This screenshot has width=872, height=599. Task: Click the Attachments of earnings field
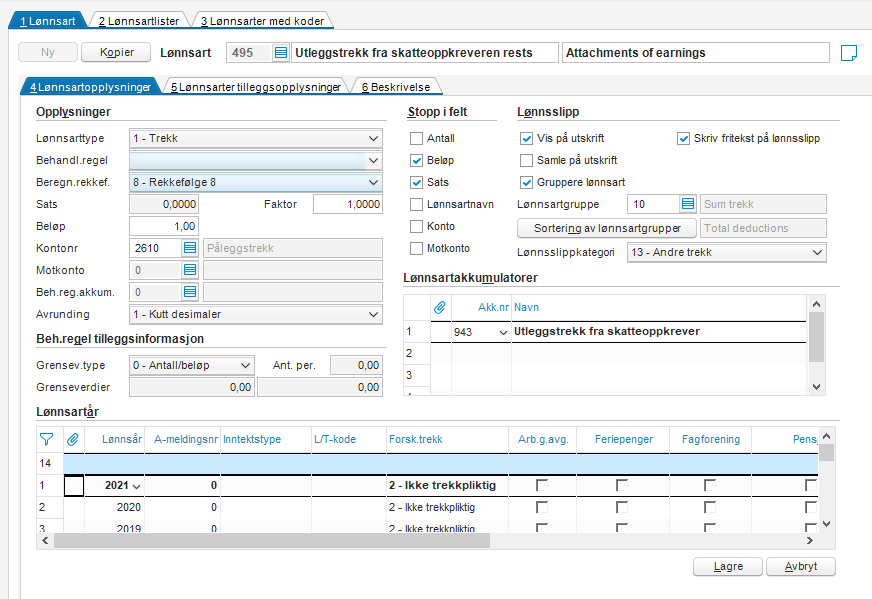coord(696,53)
